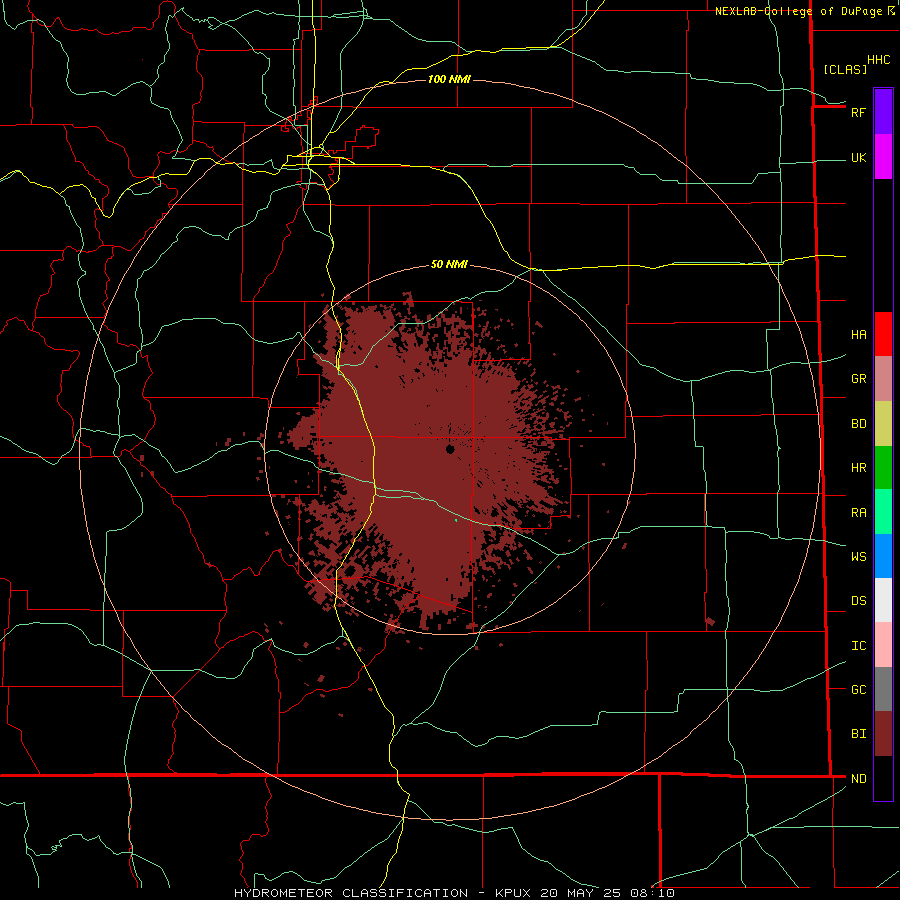Click the RA light-green legend swatch
Screen dimensions: 900x900
[x=883, y=512]
